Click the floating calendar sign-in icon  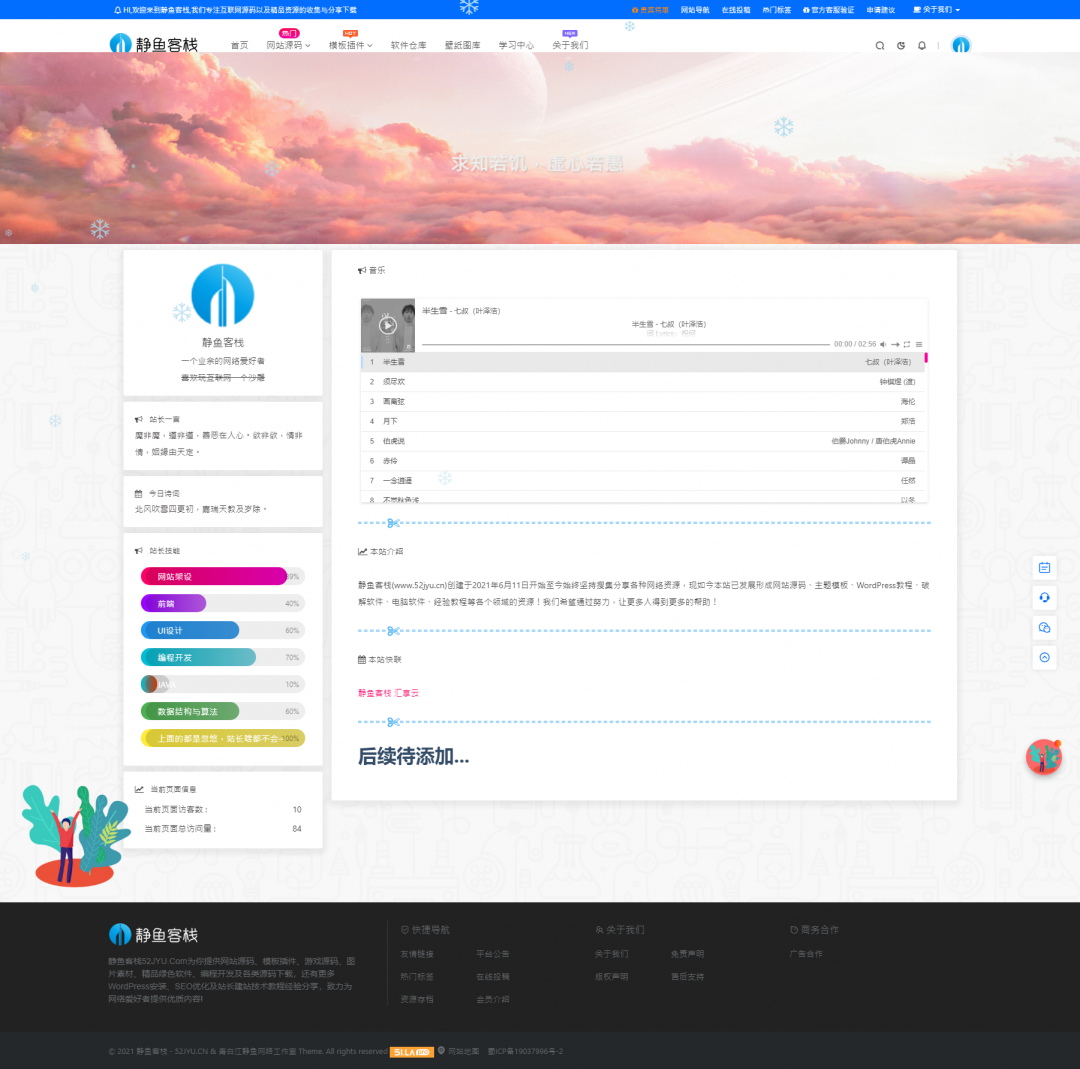pyautogui.click(x=1044, y=567)
